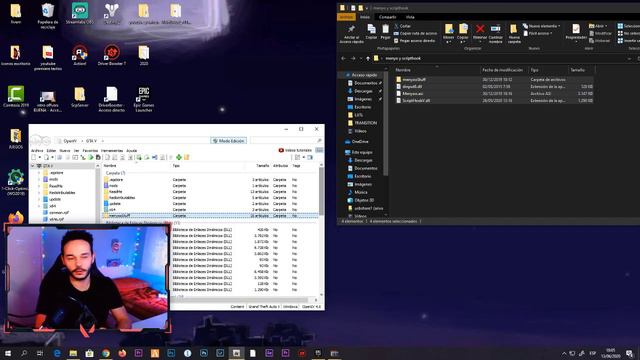The height and width of the screenshot is (360, 640).
Task: Open OneDrive in Explorer sidebar
Action: (x=357, y=142)
